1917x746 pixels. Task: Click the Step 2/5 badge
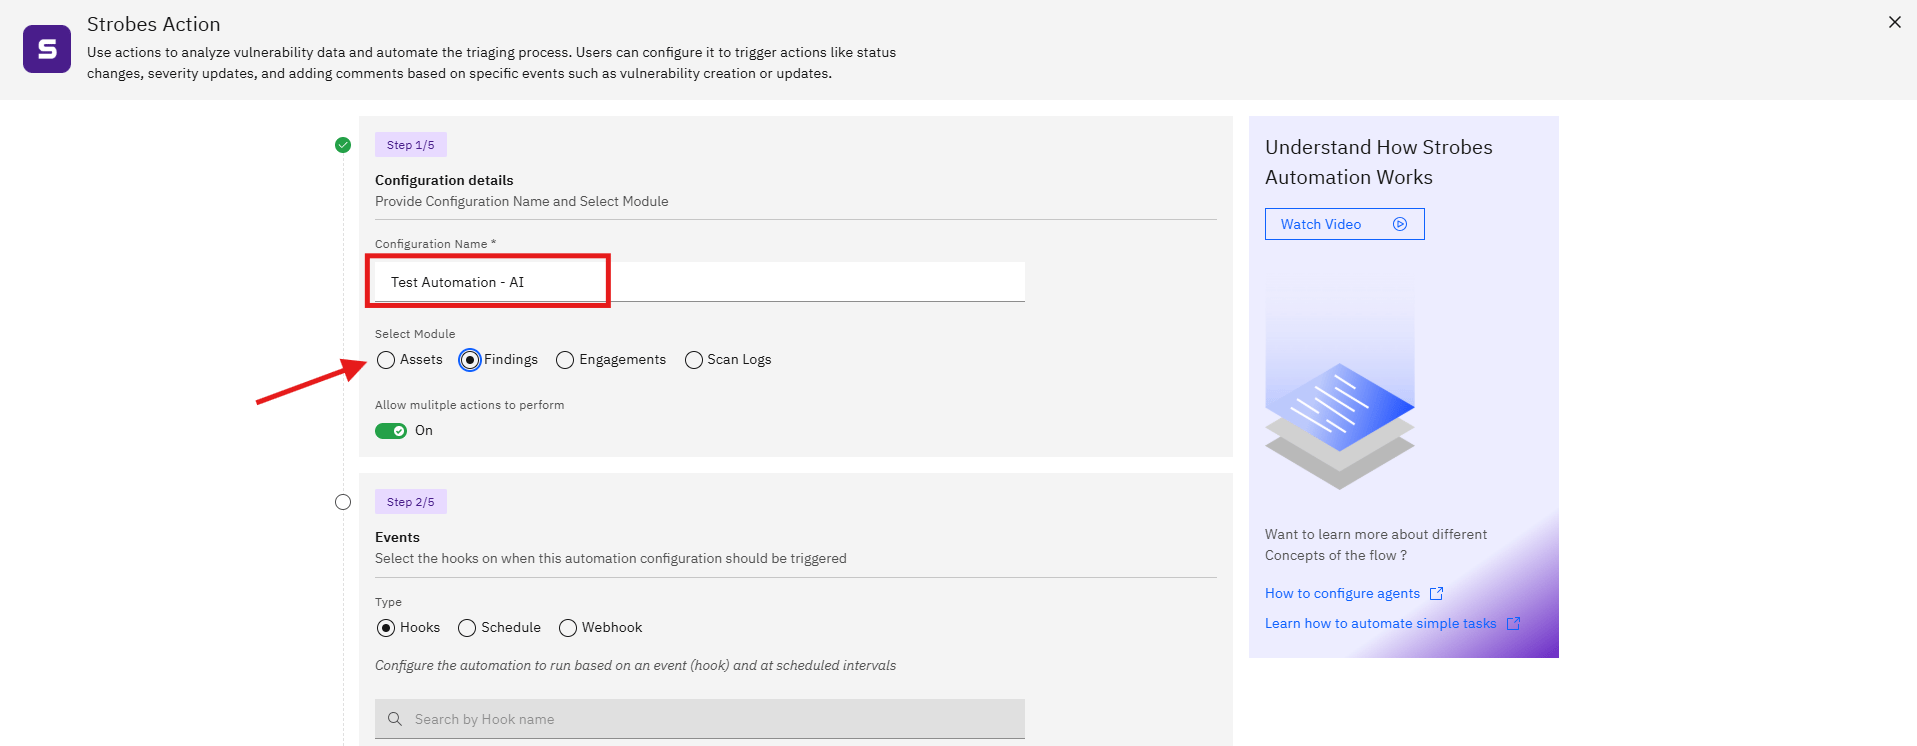[411, 502]
